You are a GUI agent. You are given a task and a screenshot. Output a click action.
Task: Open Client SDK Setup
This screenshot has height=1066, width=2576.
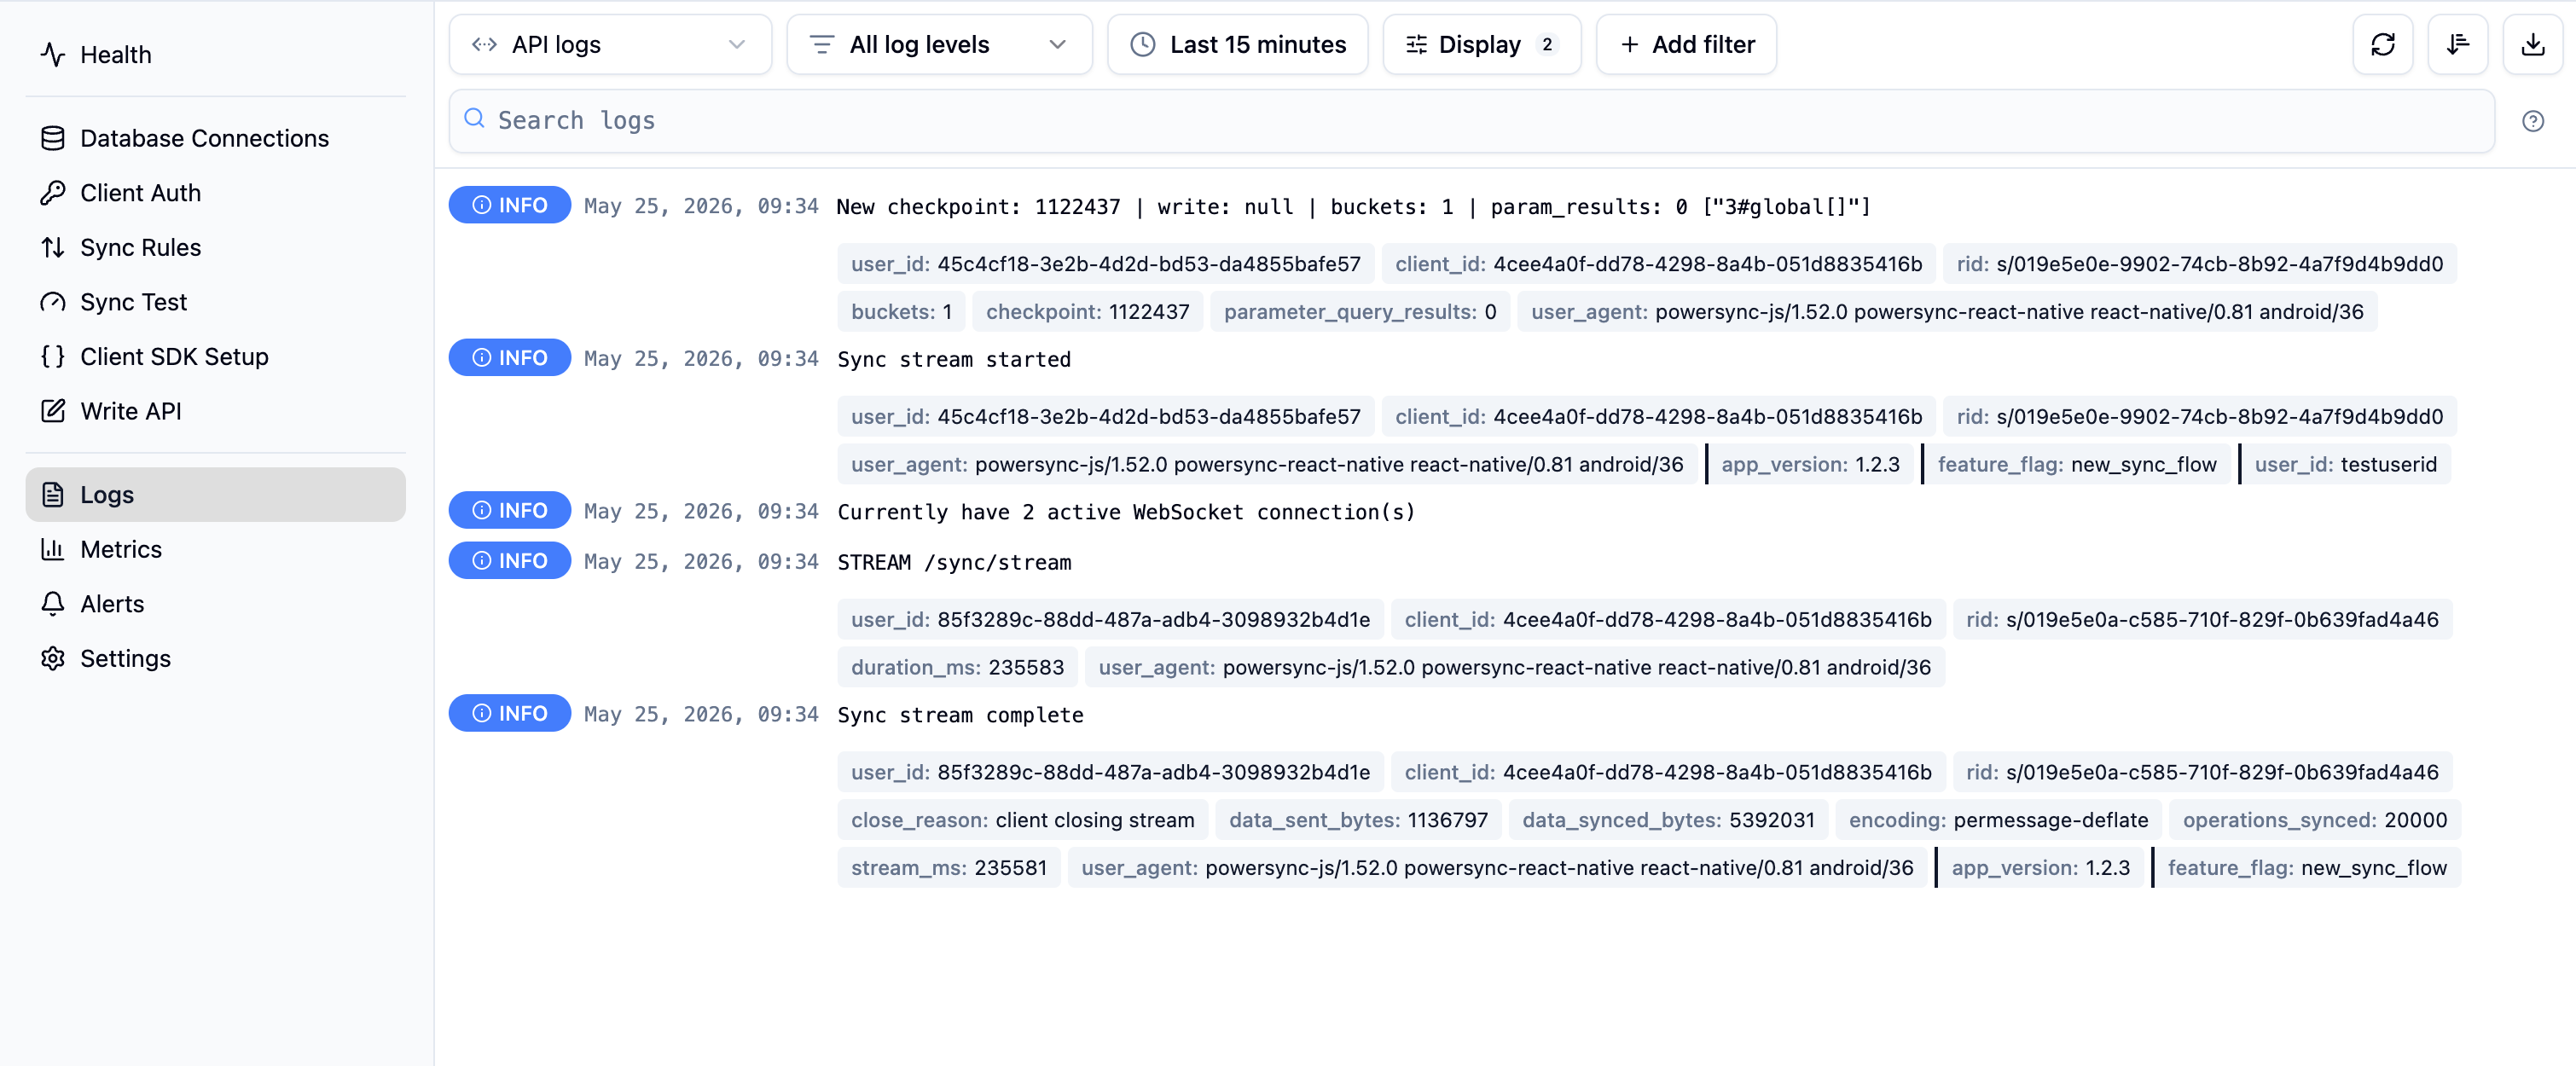pyautogui.click(x=215, y=356)
